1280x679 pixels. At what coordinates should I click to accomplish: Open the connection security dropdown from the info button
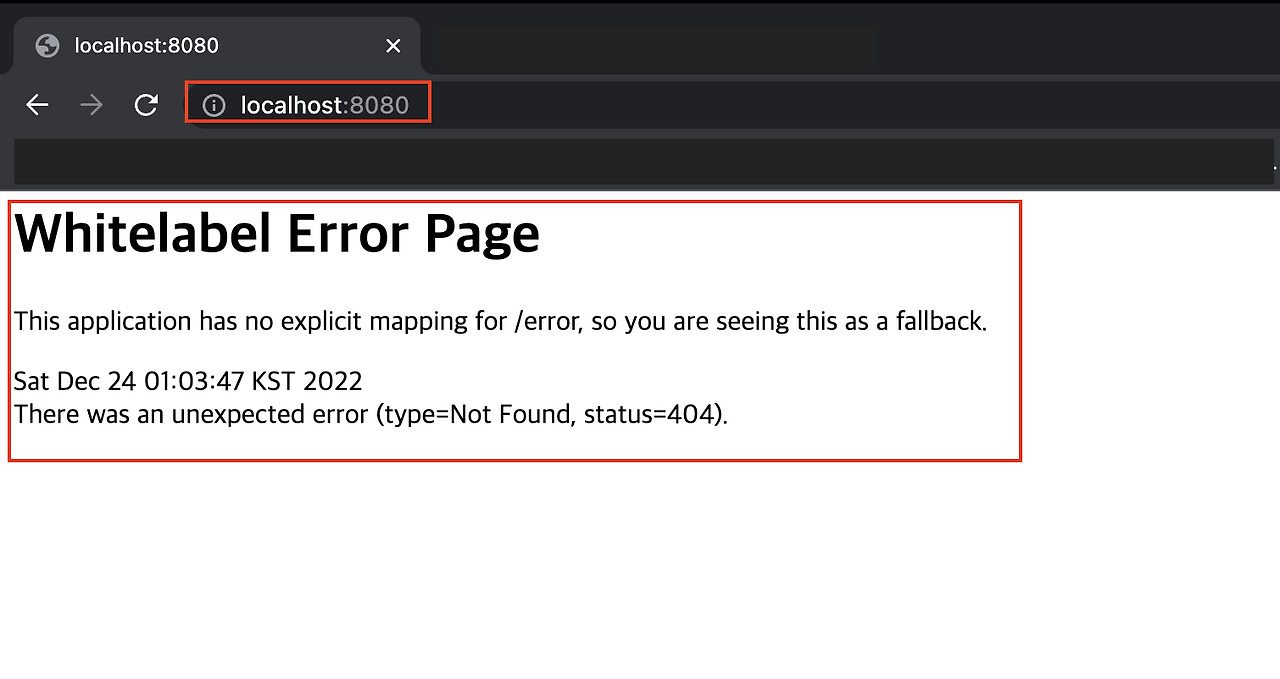[x=213, y=104]
